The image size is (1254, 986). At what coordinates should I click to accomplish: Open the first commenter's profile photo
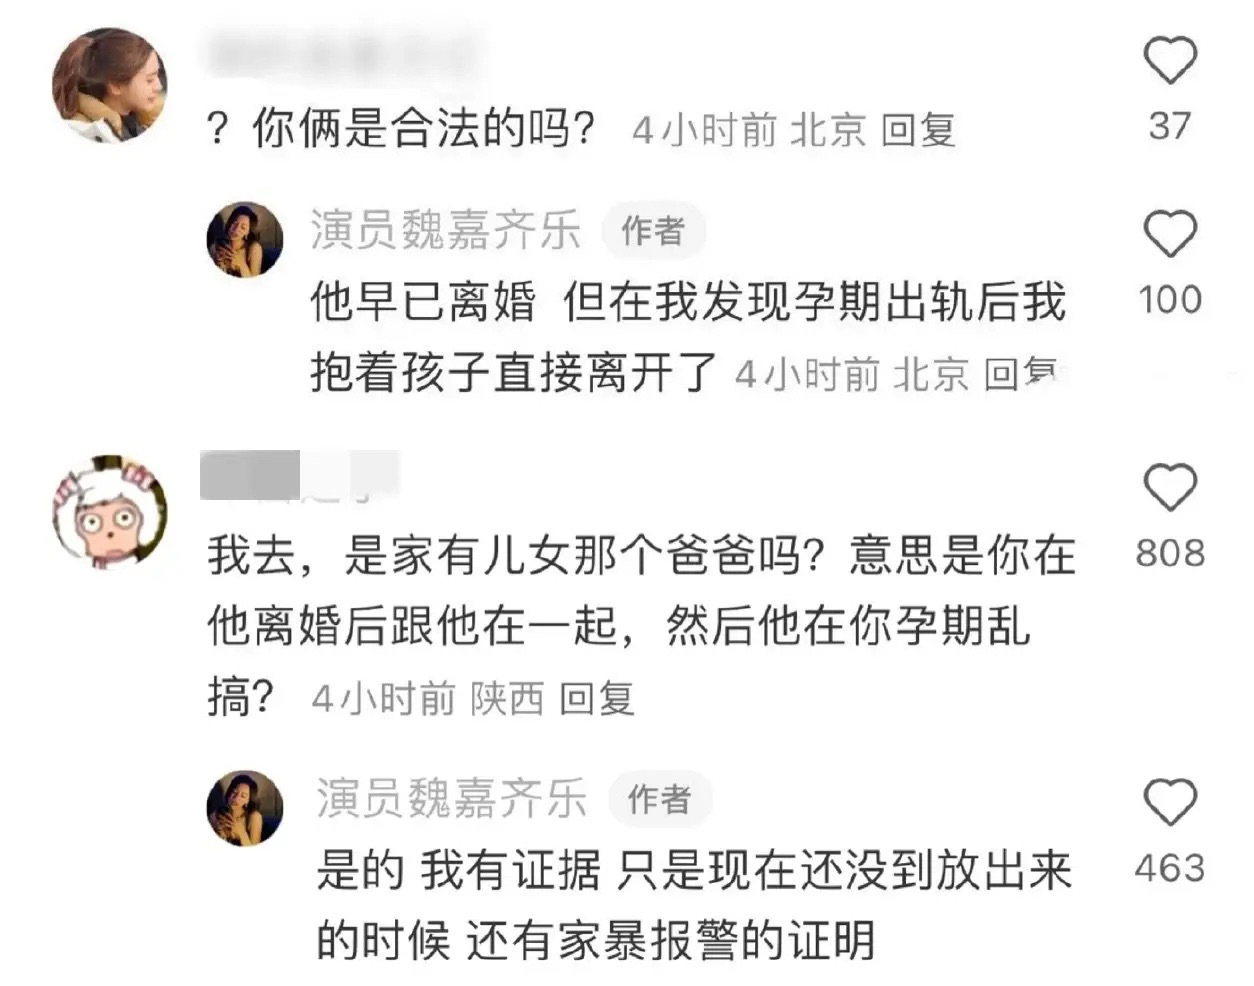[x=108, y=84]
